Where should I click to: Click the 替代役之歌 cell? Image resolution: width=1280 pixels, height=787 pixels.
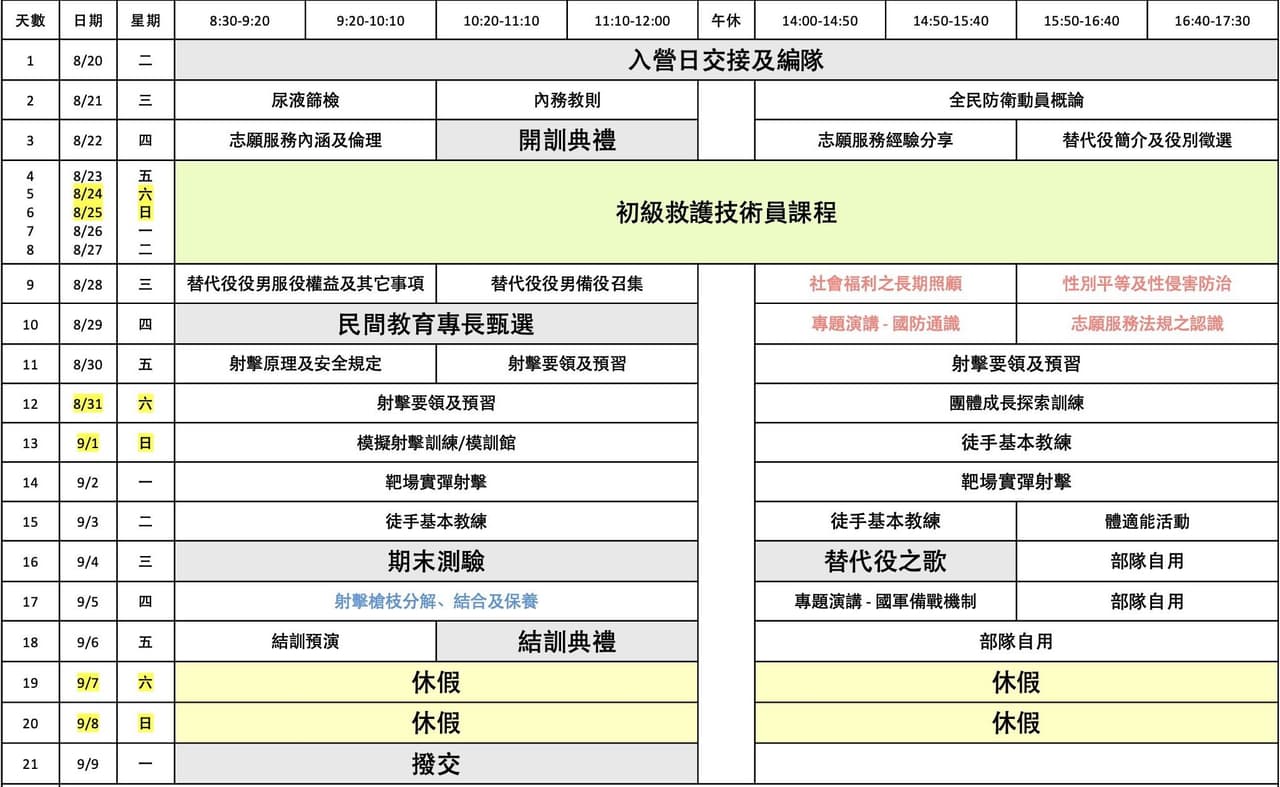pyautogui.click(x=885, y=561)
